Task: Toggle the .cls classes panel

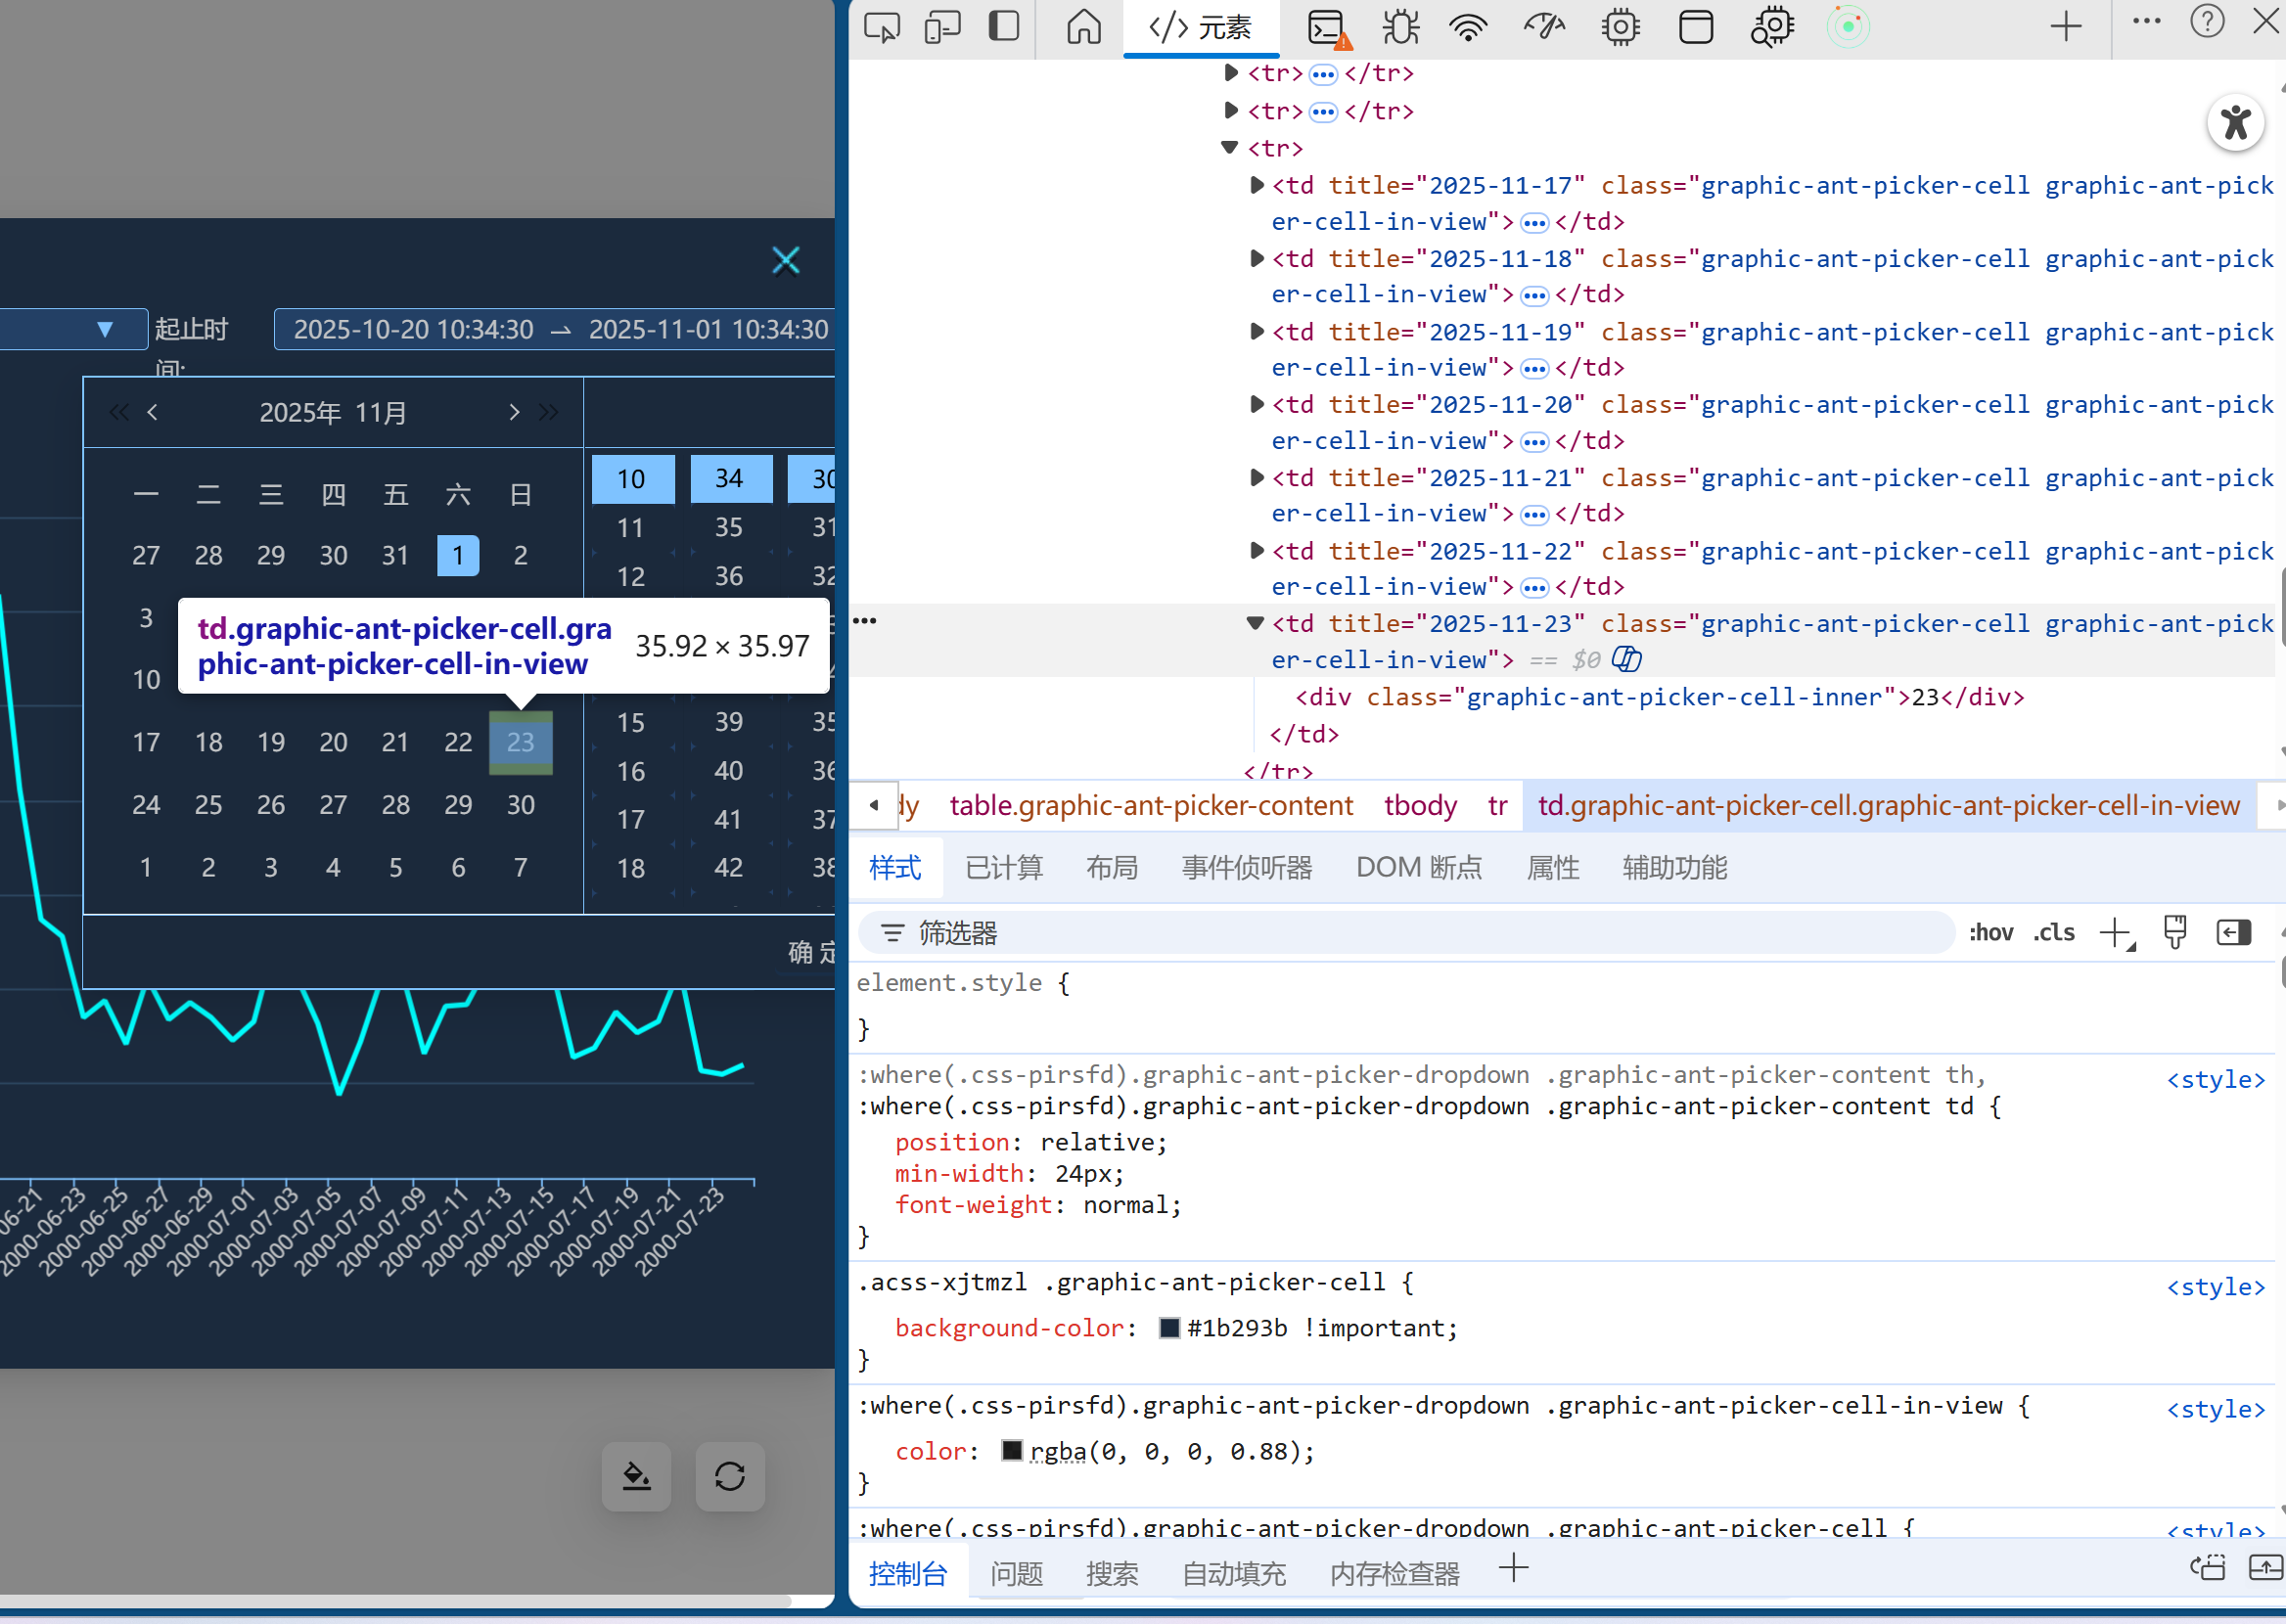Action: pyautogui.click(x=2054, y=933)
